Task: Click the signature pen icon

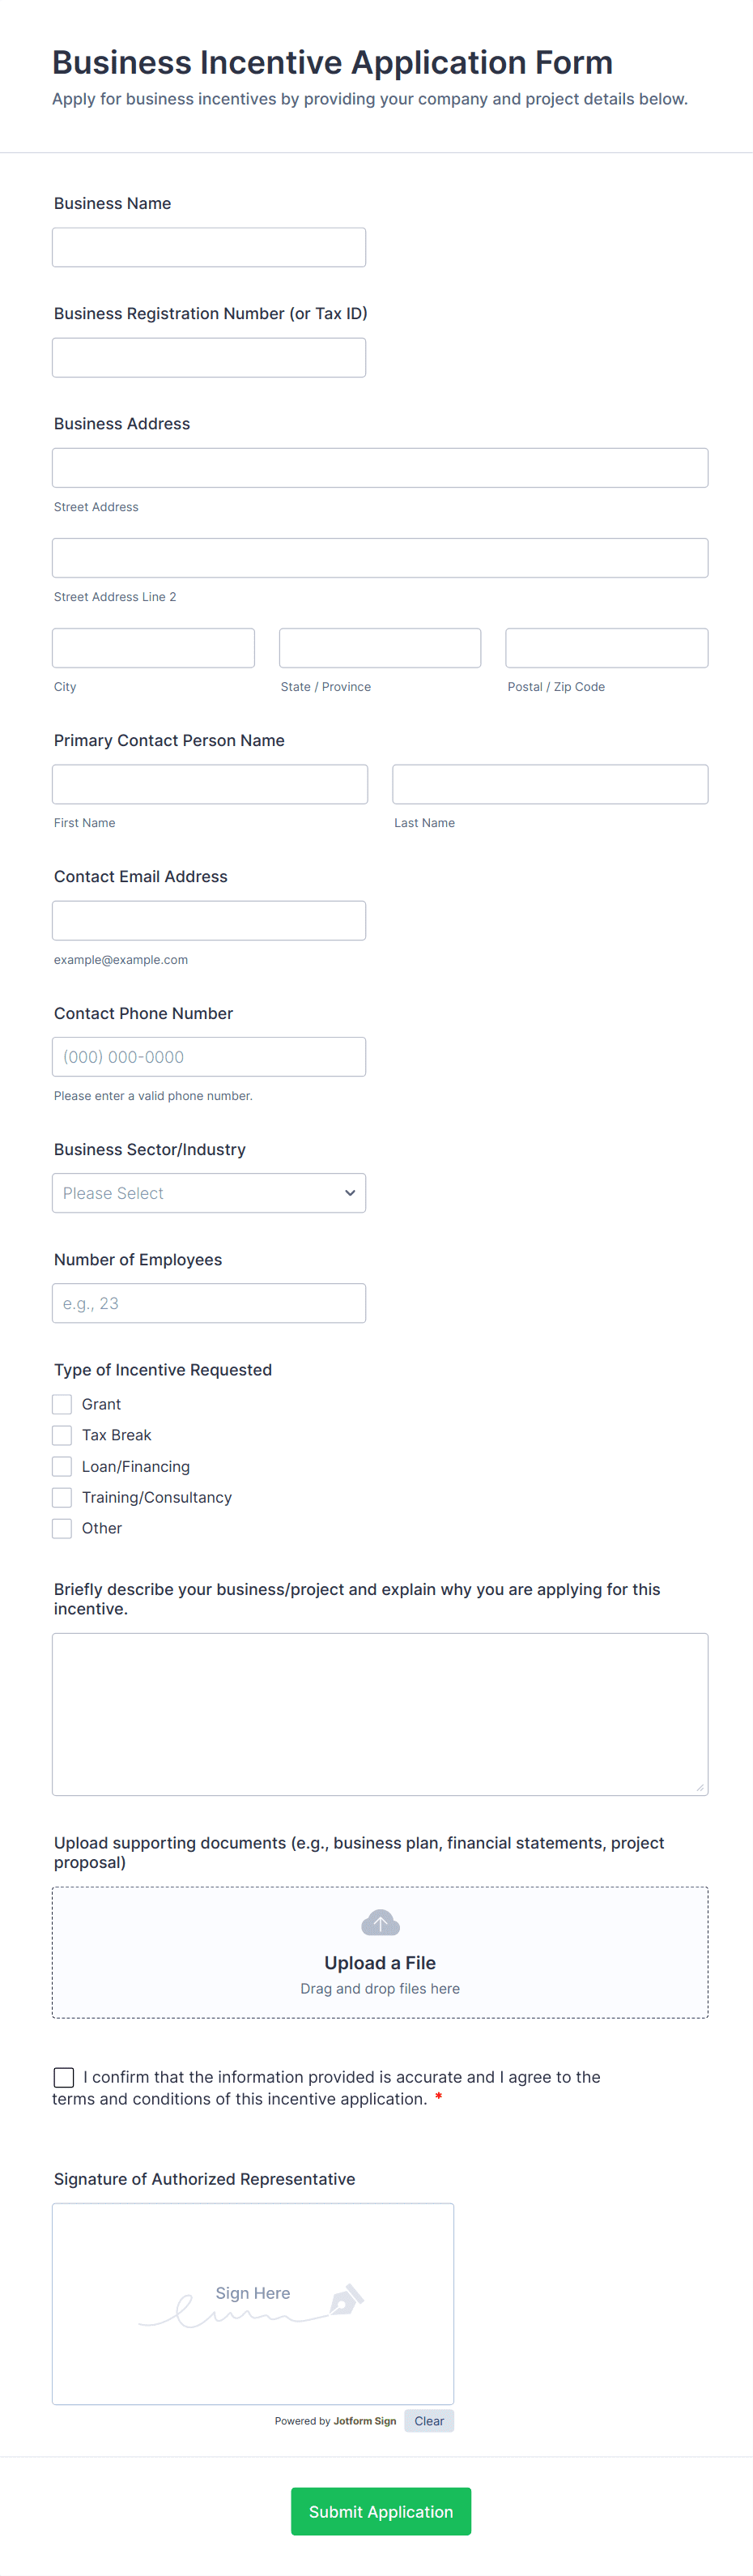Action: [x=346, y=2299]
